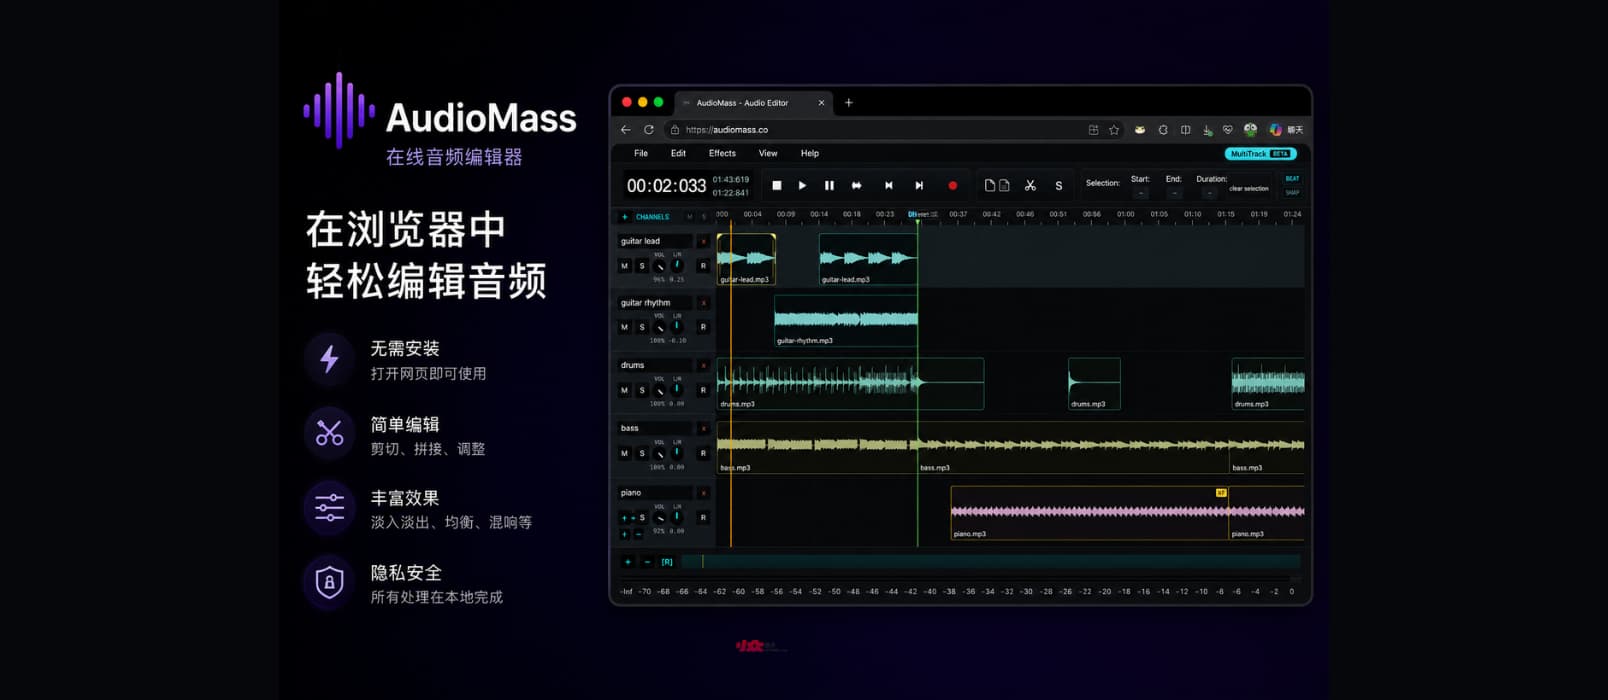Screen dimensions: 1608x700
Task: Click the 01:00 mark on timeline ruler
Action: 1126,214
